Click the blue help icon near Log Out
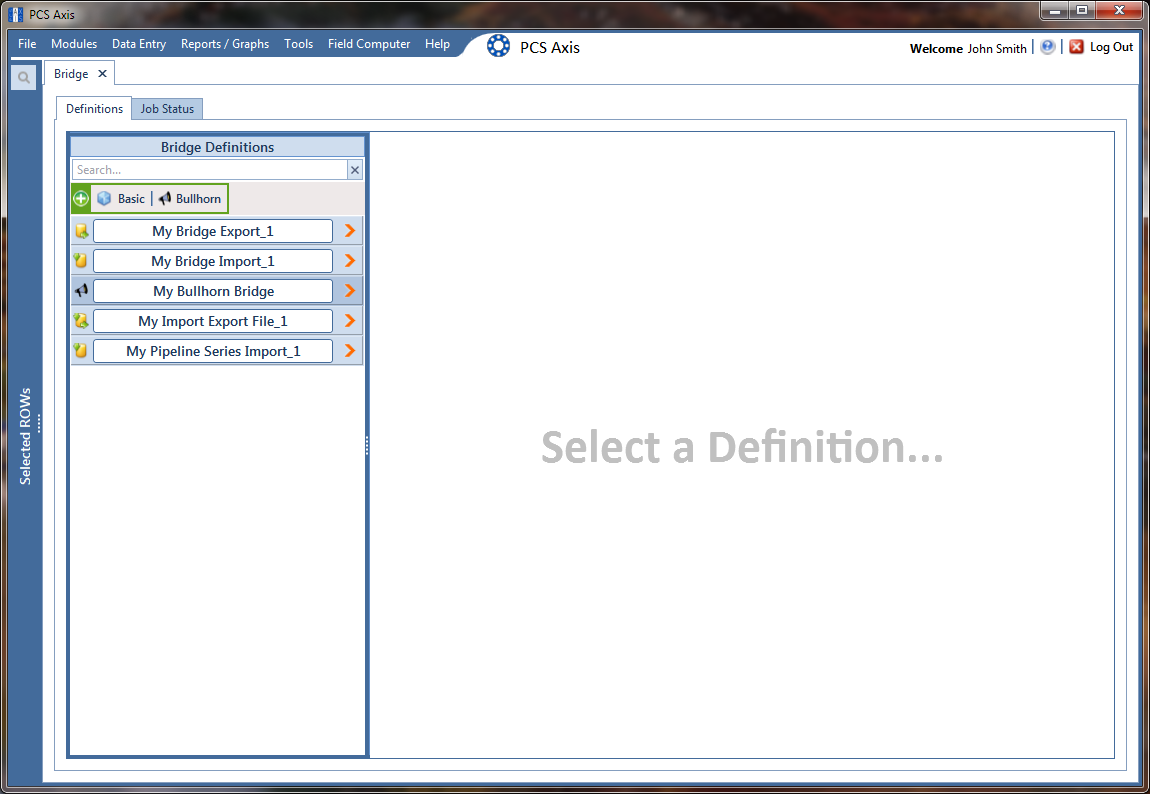This screenshot has width=1150, height=794. click(1048, 47)
